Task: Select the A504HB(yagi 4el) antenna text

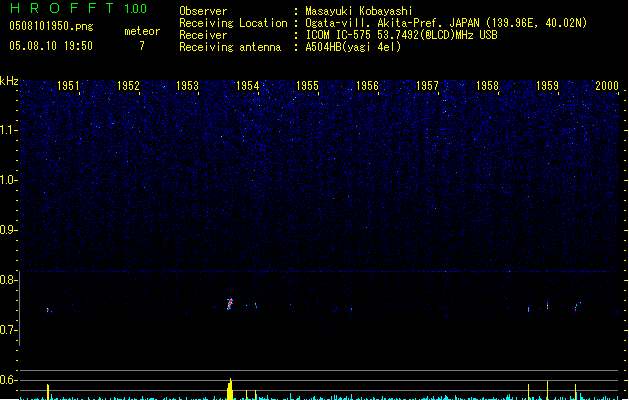Action: tap(353, 47)
